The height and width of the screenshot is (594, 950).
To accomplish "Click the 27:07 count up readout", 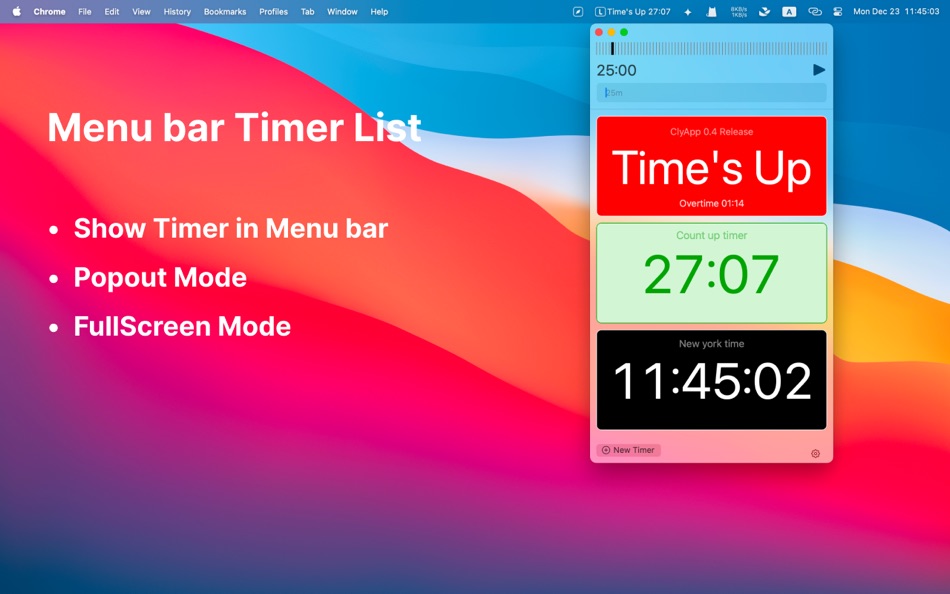I will pyautogui.click(x=711, y=274).
